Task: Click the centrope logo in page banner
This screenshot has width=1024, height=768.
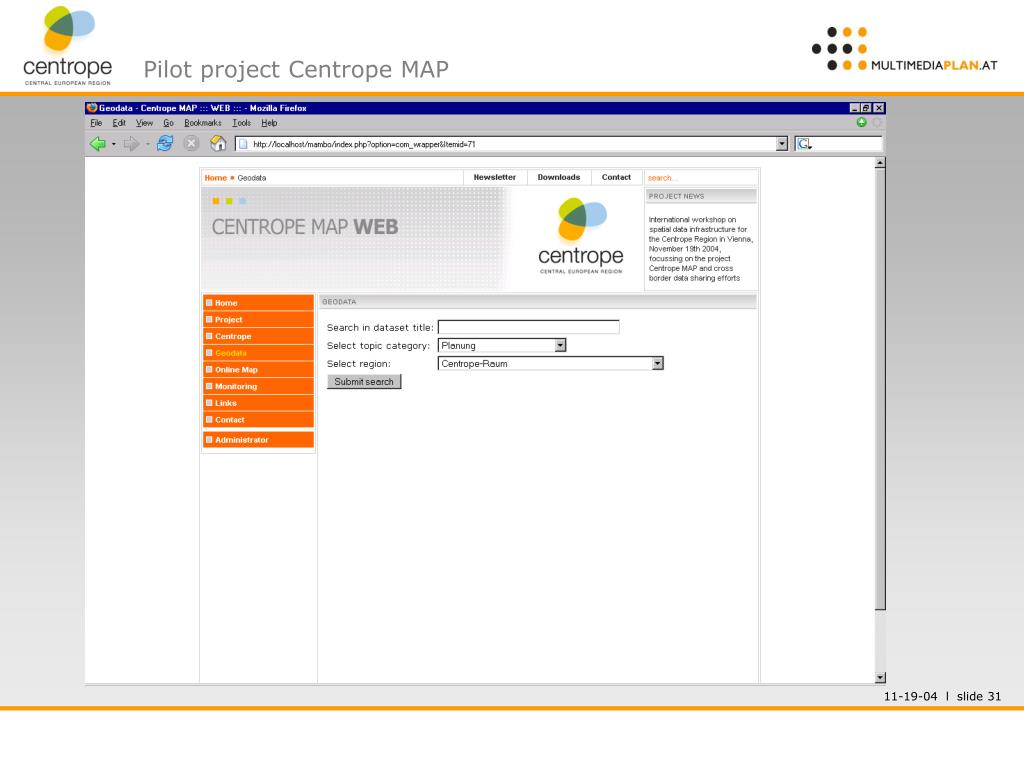Action: coord(581,236)
